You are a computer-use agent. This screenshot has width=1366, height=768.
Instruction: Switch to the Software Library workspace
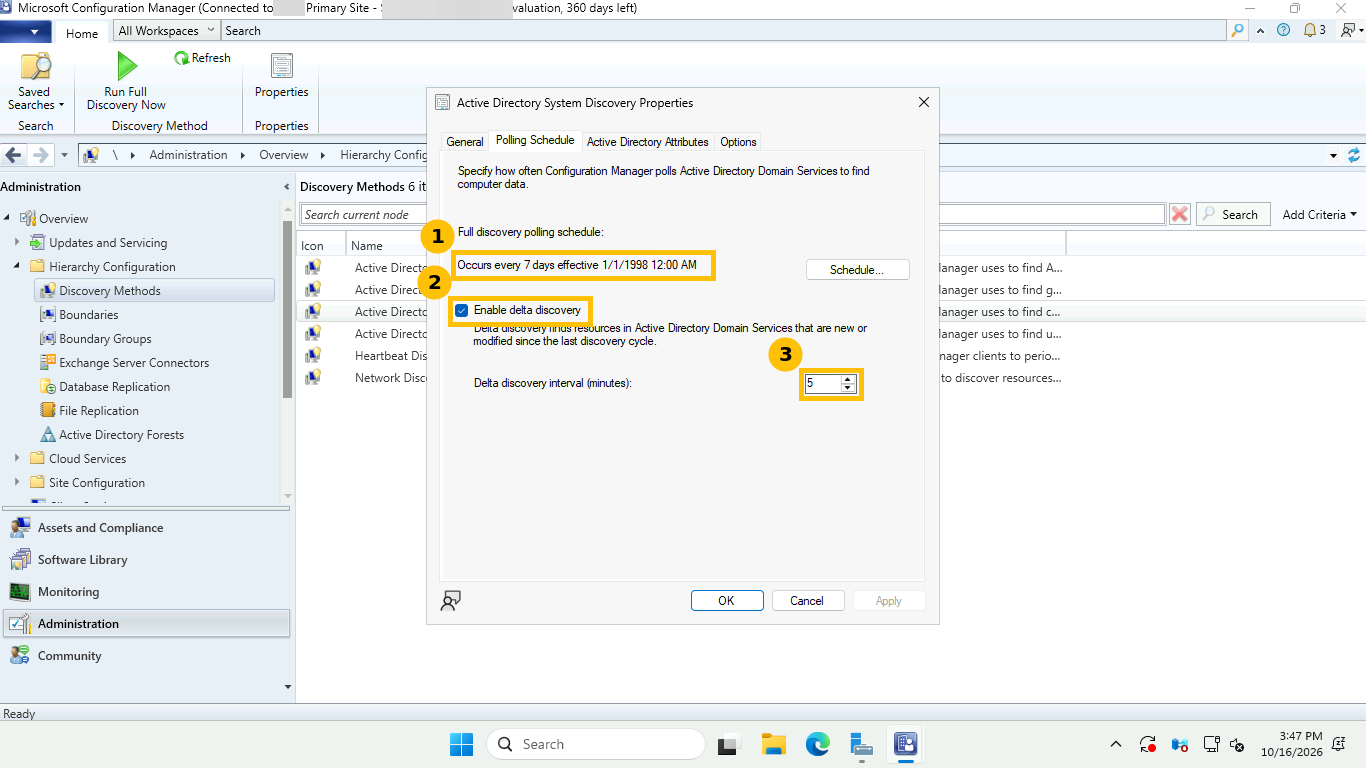[x=146, y=560]
